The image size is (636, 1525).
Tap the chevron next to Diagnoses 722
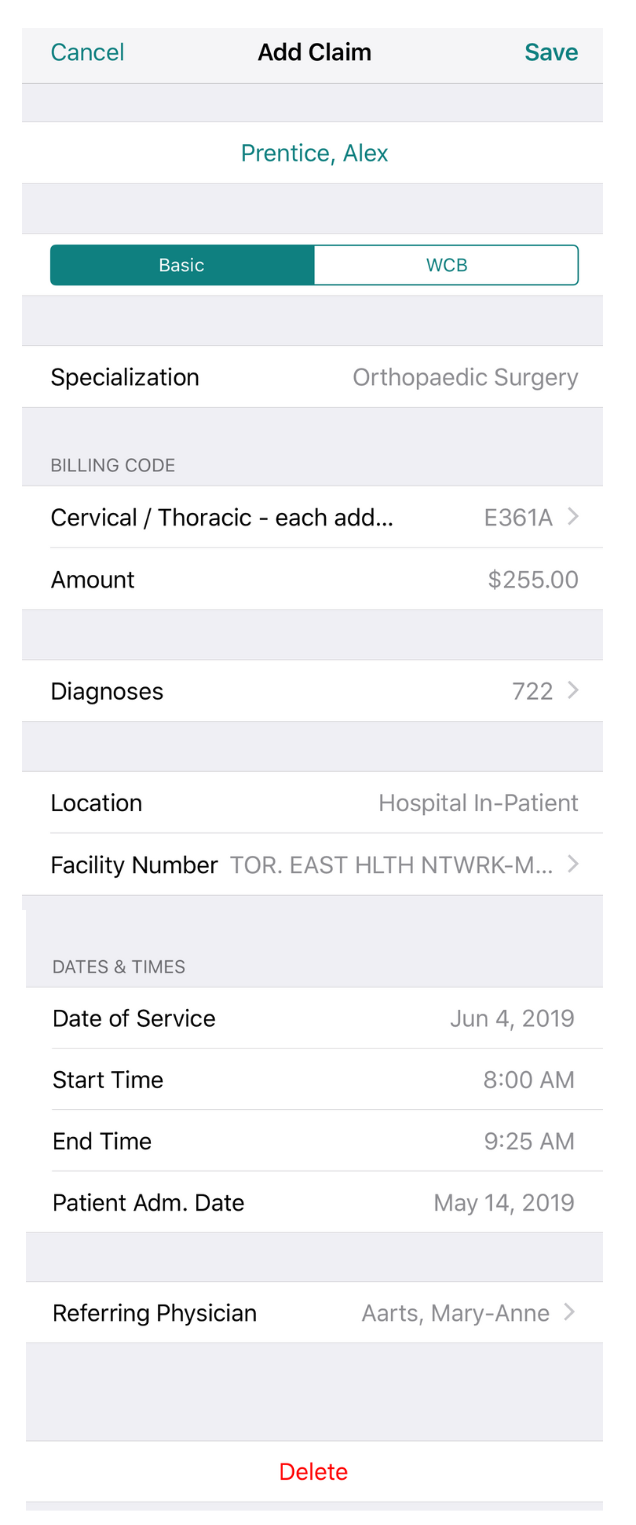coord(573,691)
